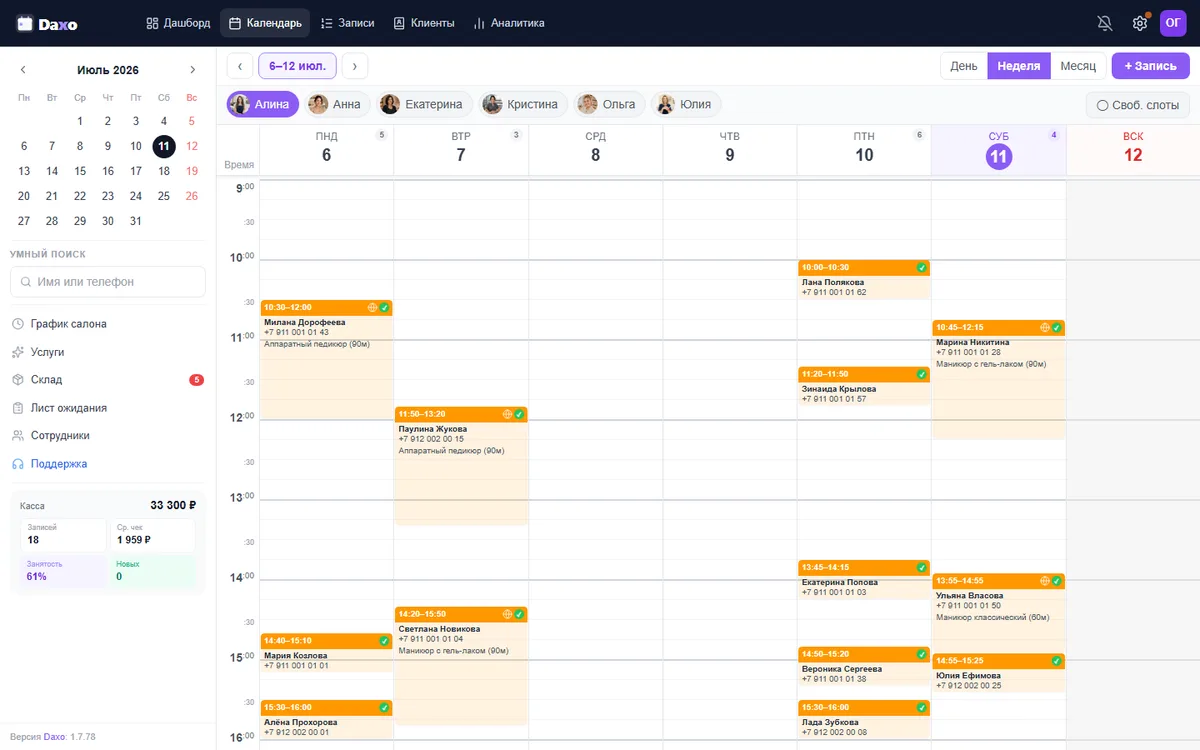
Task: Go to previous month in mini calendar
Action: click(24, 70)
